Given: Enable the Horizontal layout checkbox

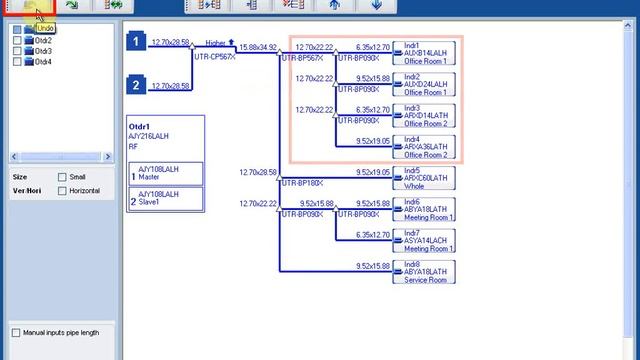Looking at the screenshot, I should (x=62, y=191).
